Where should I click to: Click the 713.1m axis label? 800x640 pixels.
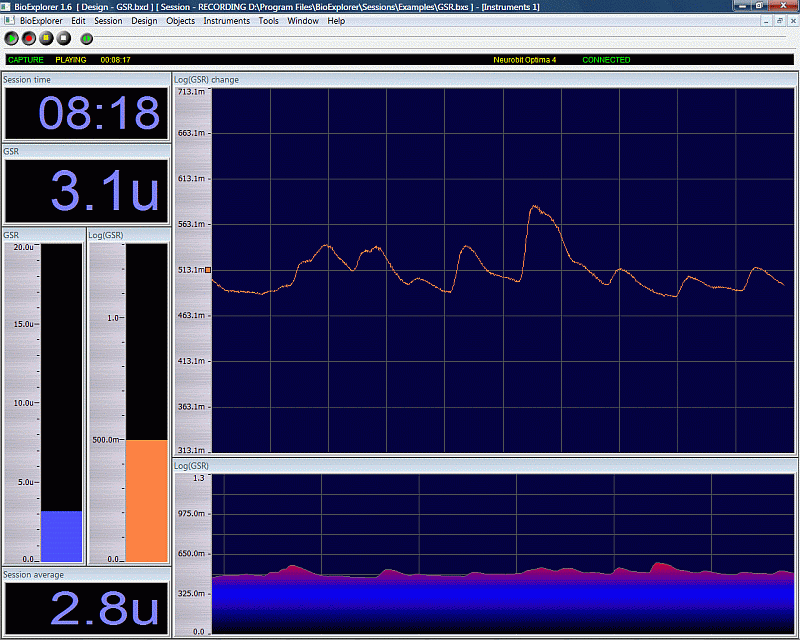coord(191,92)
